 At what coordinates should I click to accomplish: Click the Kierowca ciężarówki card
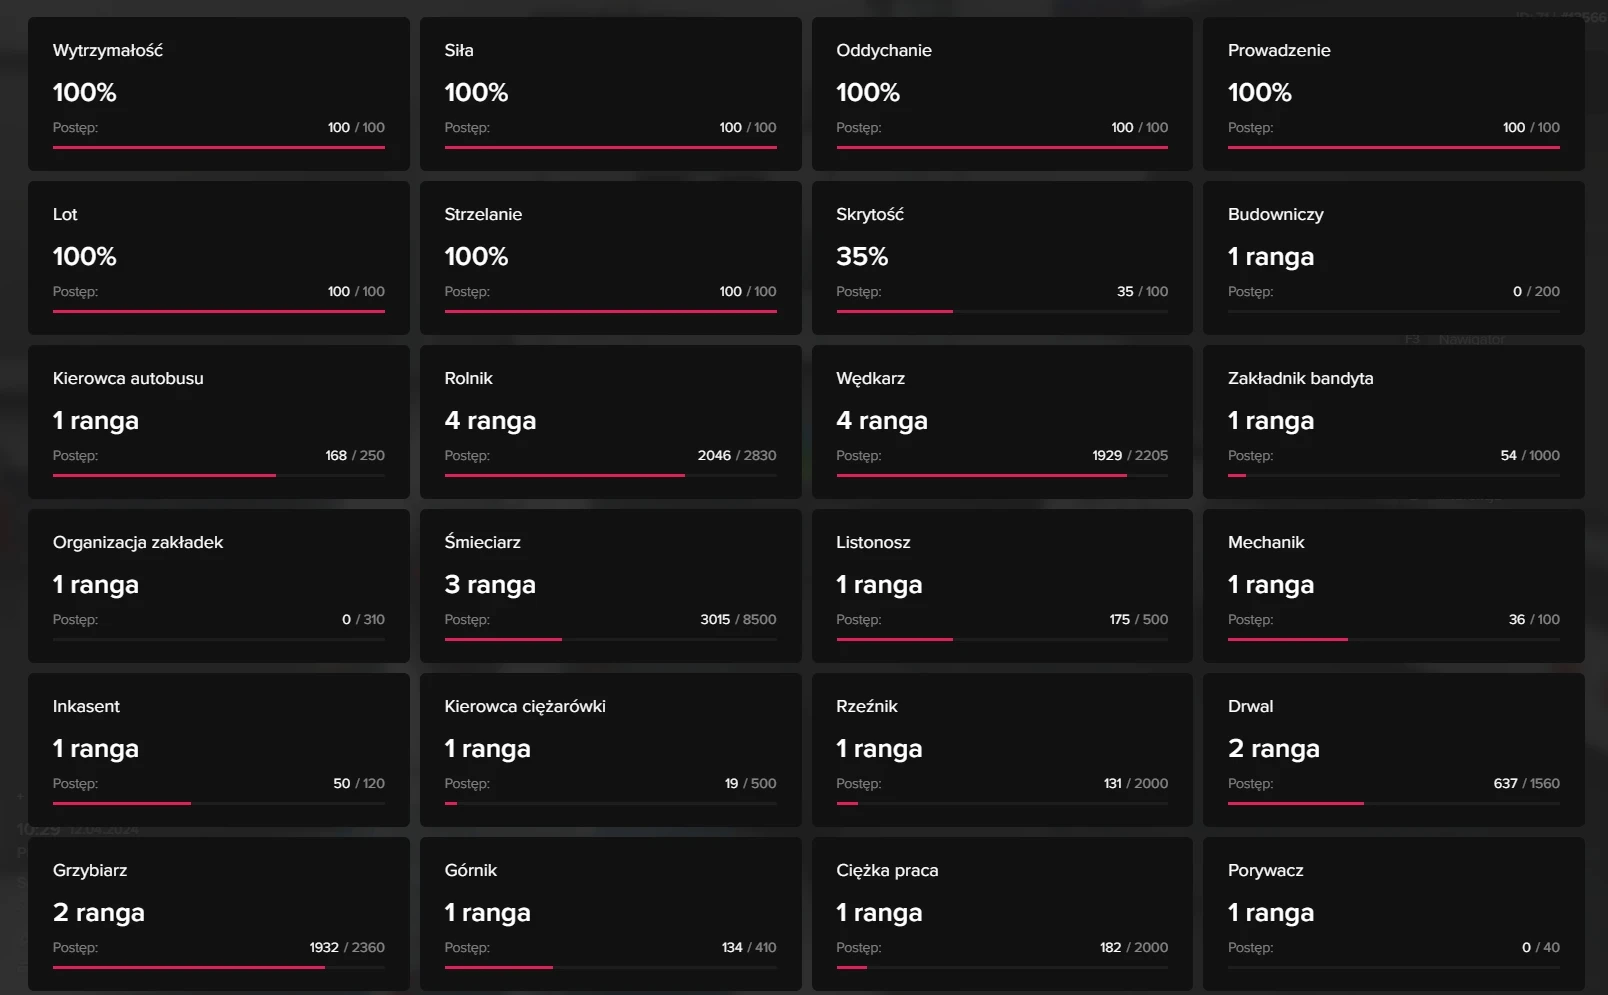point(610,749)
